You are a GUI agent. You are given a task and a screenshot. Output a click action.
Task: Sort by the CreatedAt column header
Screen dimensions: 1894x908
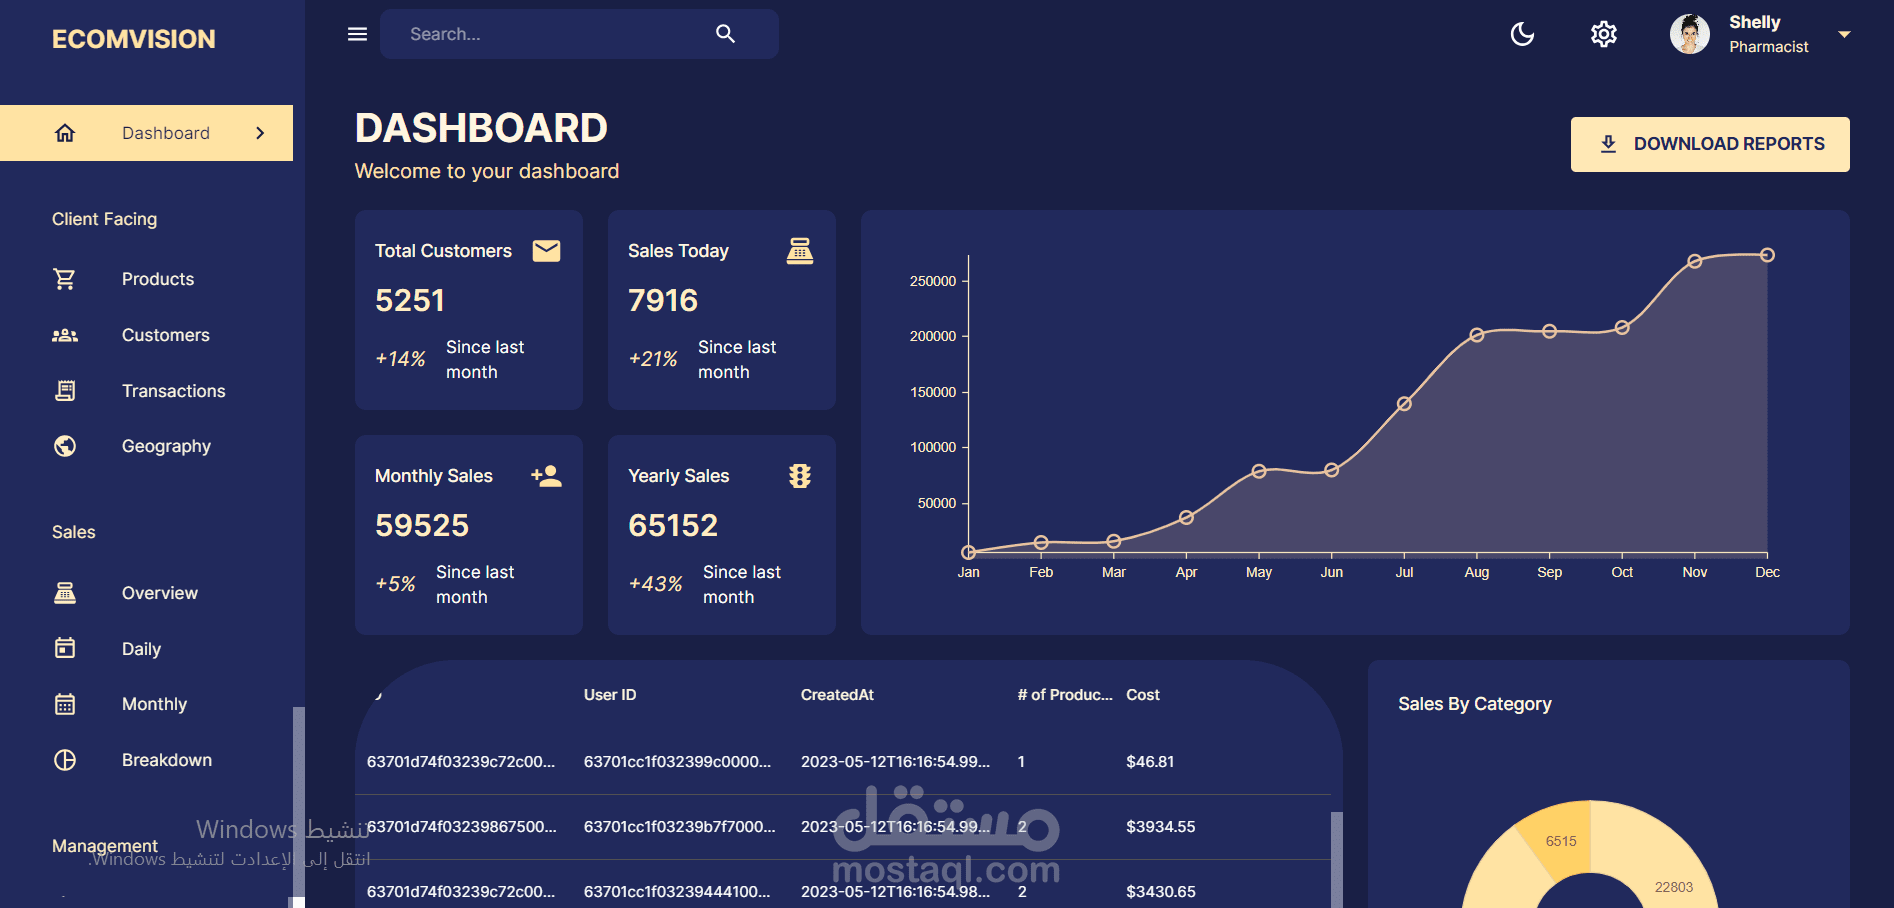coord(837,695)
